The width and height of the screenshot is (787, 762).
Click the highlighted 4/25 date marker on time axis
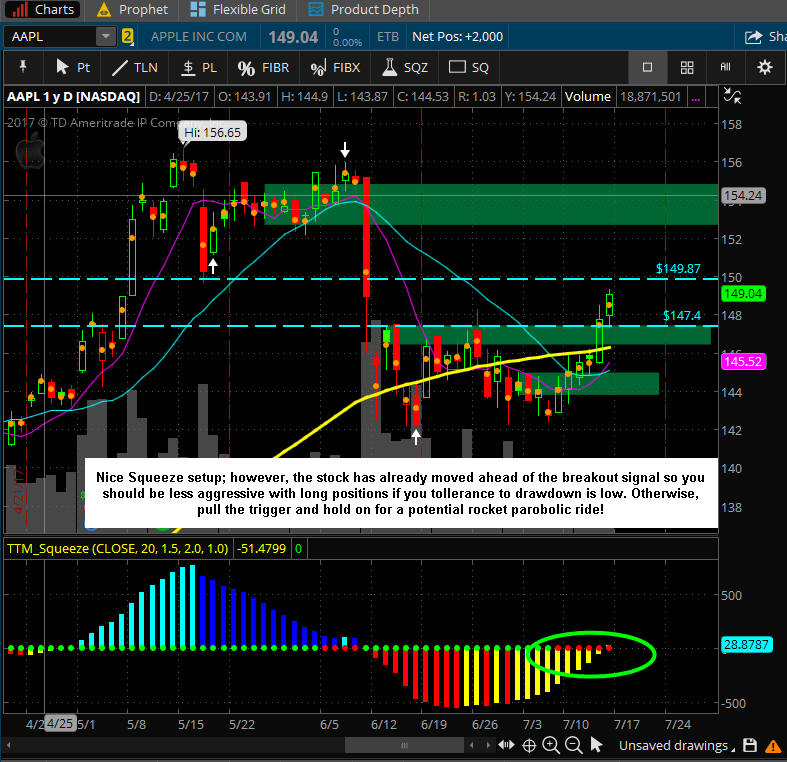[x=60, y=724]
